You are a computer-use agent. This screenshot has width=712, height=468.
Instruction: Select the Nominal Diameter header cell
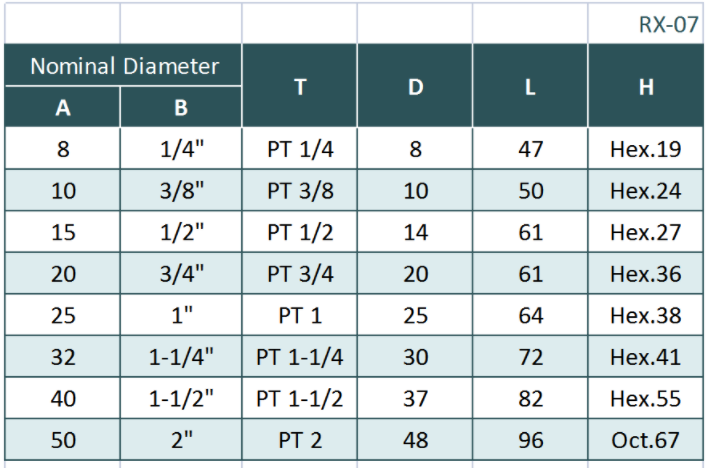coord(125,67)
